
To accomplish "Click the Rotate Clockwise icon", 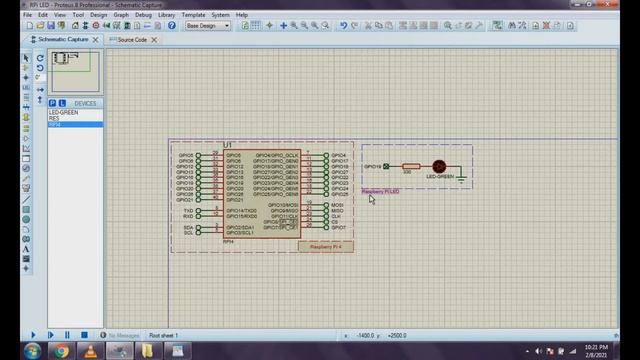I will [x=40, y=58].
